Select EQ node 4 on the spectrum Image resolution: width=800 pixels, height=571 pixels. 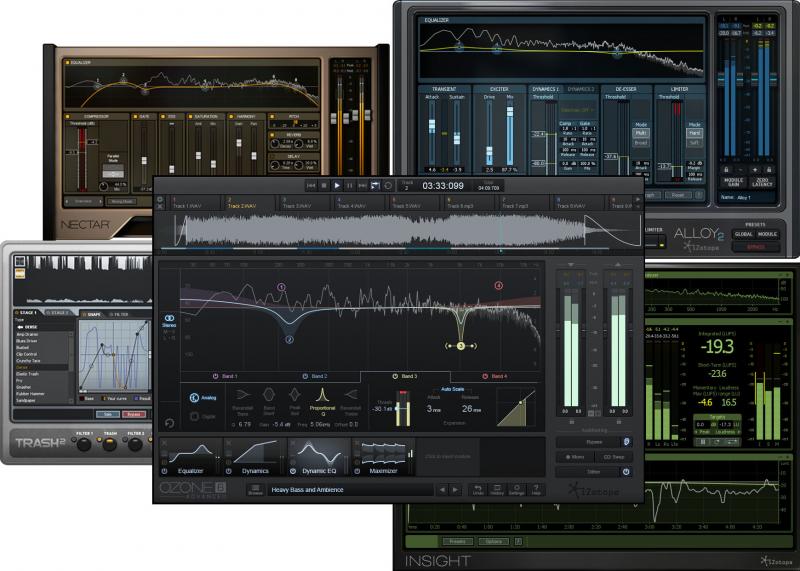point(498,286)
